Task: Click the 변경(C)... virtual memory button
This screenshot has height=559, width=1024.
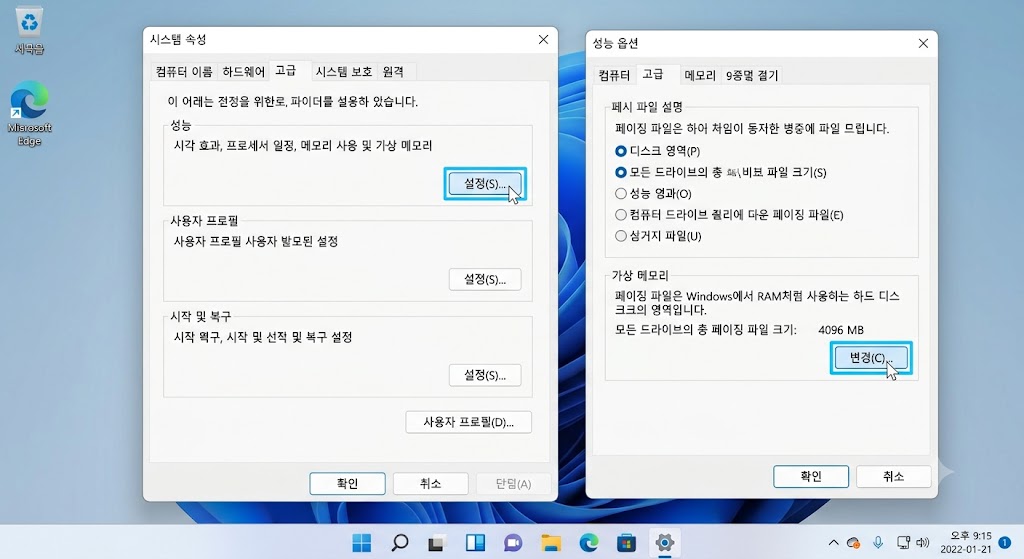Action: coord(871,358)
